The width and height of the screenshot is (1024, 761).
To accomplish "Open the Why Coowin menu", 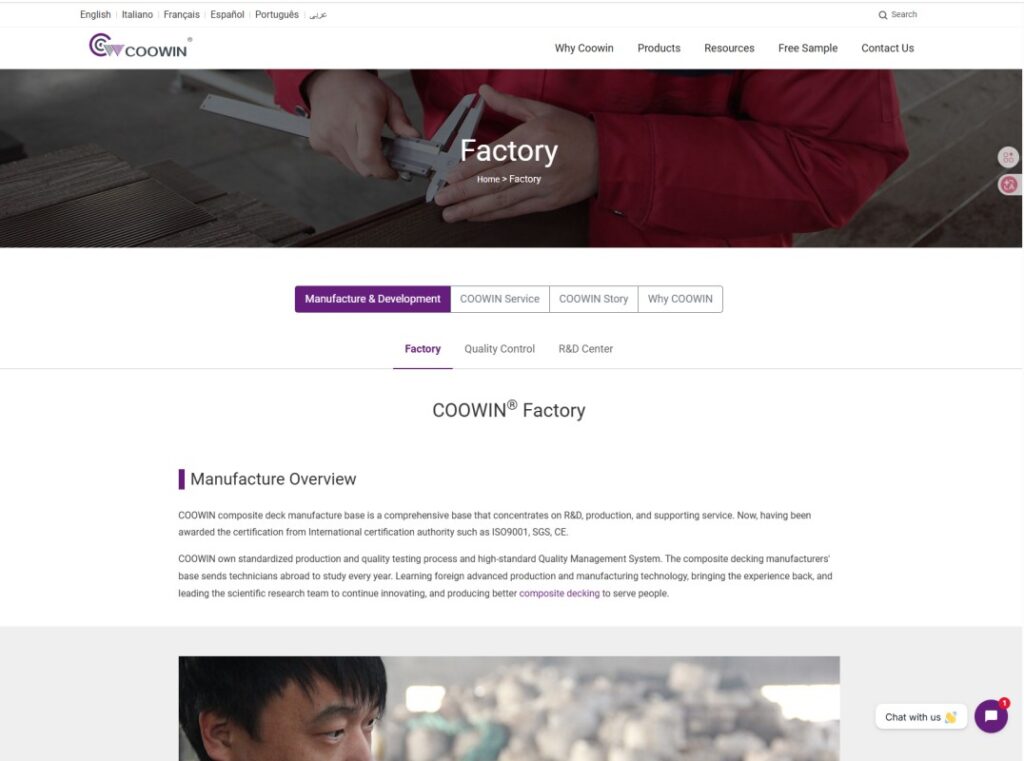I will [x=584, y=48].
